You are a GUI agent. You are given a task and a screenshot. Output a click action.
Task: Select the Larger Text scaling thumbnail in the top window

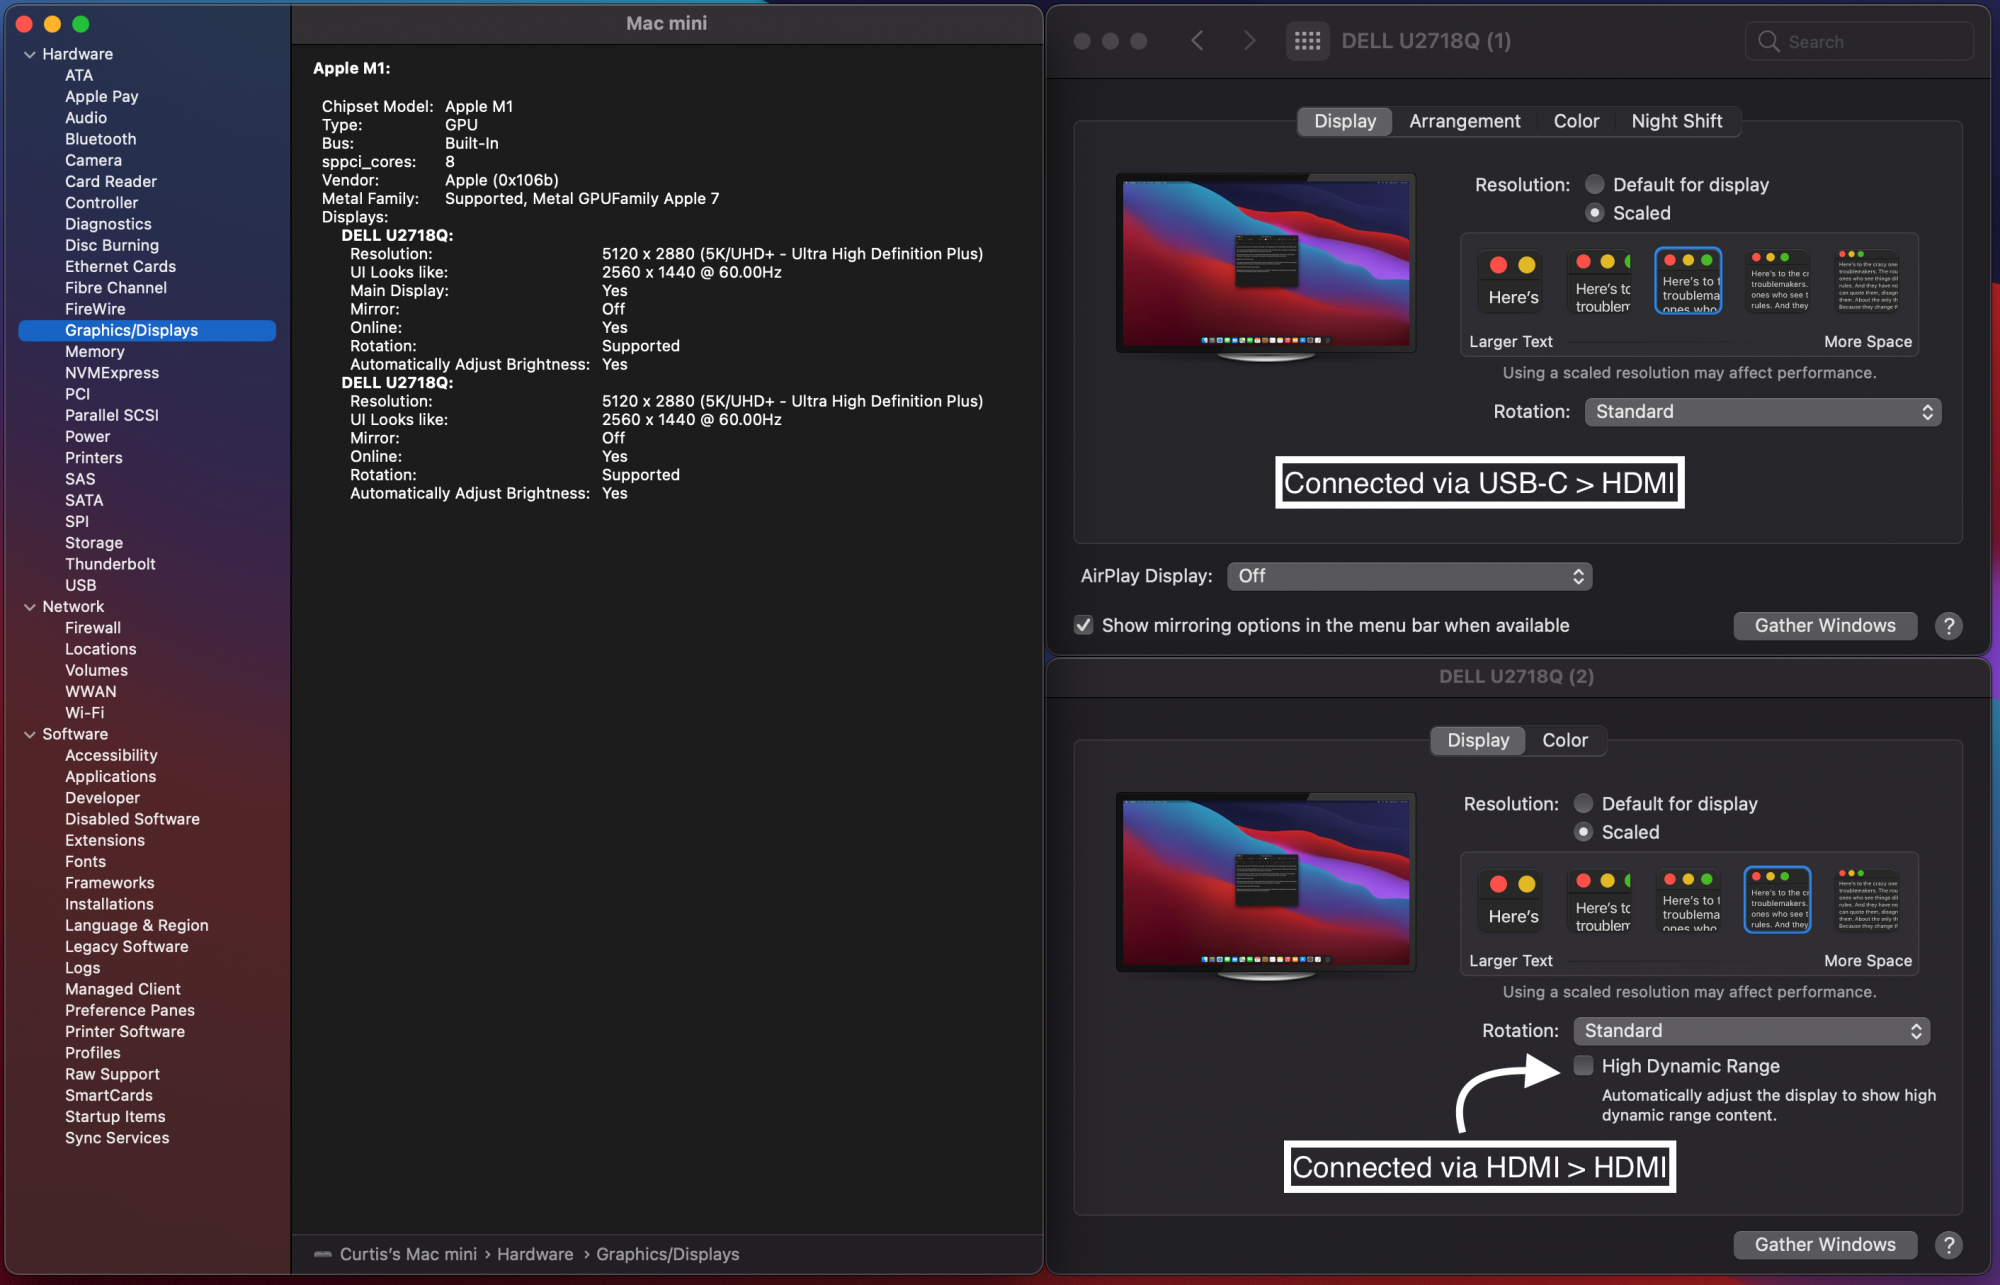[x=1512, y=281]
